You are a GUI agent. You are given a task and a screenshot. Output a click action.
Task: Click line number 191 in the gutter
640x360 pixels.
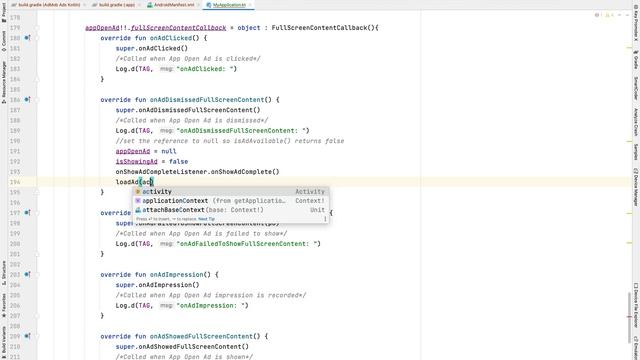[15, 151]
